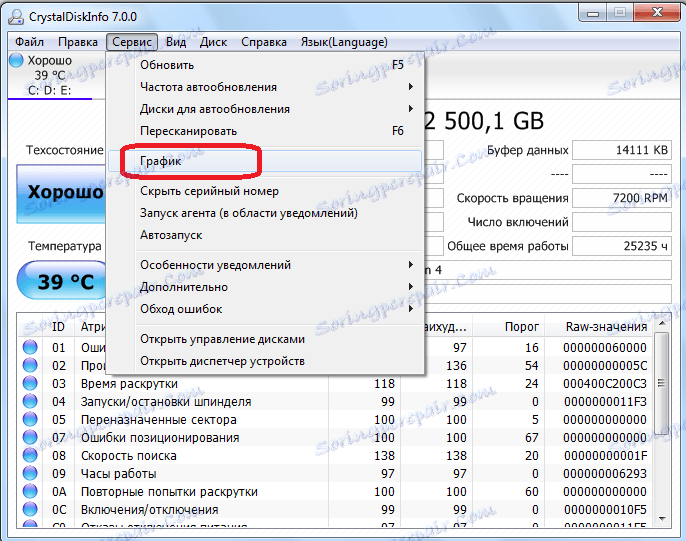This screenshot has height=541, width=686.
Task: Expand the Обход ошибок submenu
Action: point(265,309)
